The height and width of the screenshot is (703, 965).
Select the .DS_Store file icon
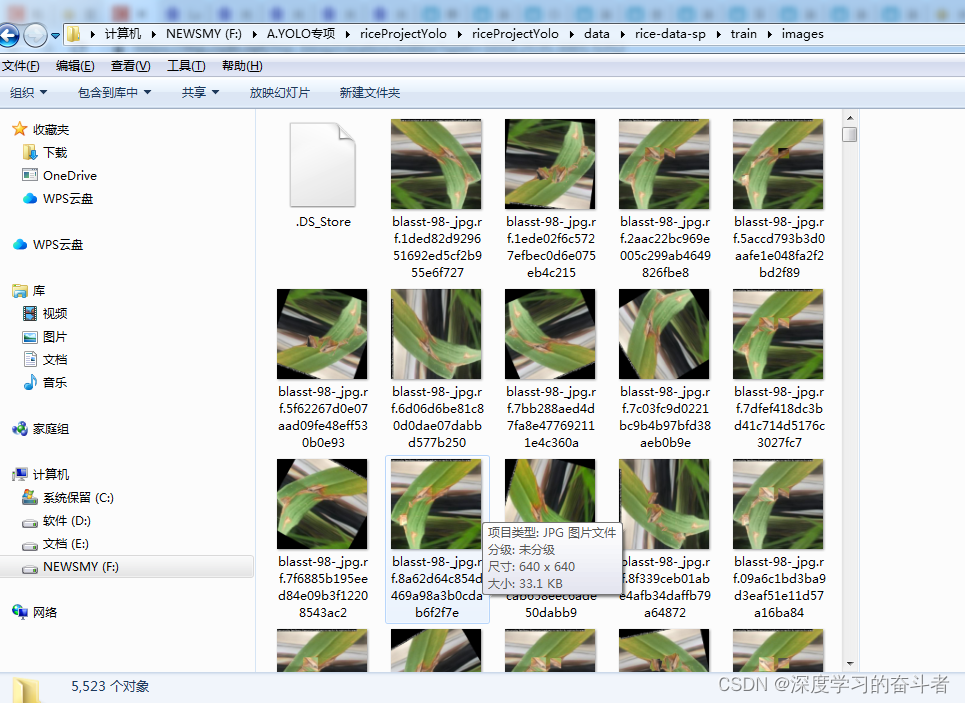322,164
